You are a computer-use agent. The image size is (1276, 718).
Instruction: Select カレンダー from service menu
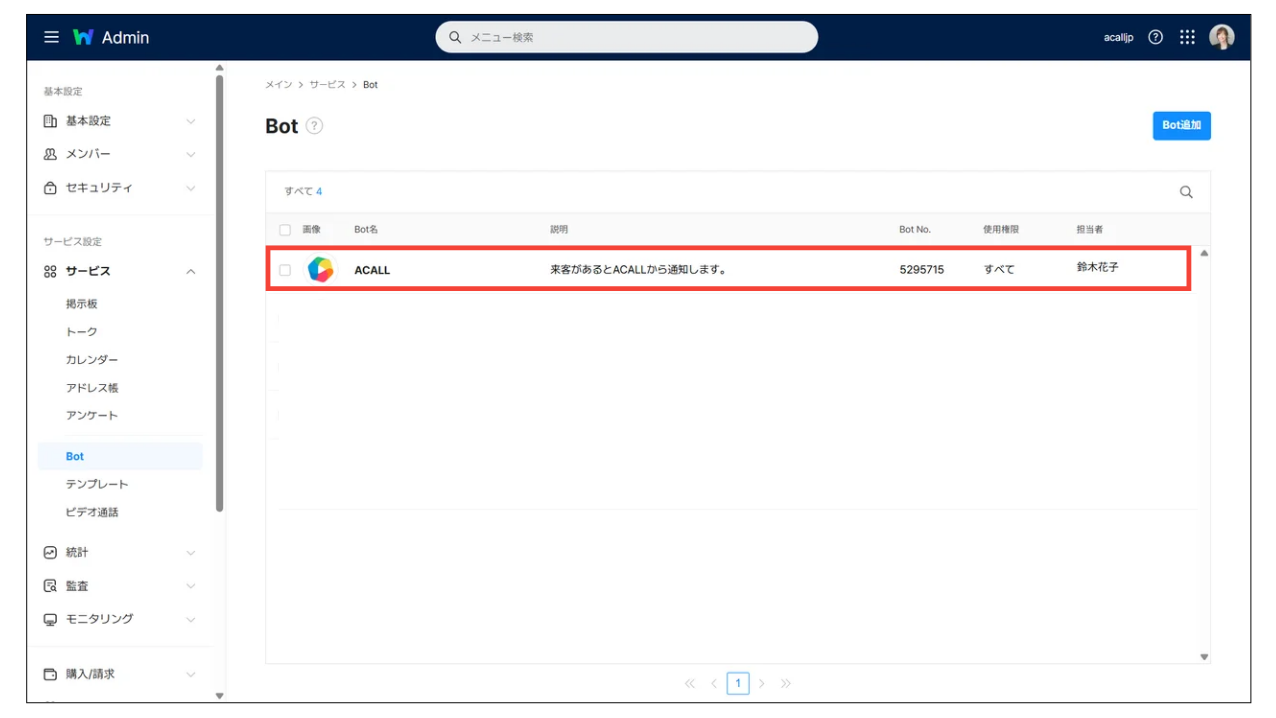pos(92,359)
